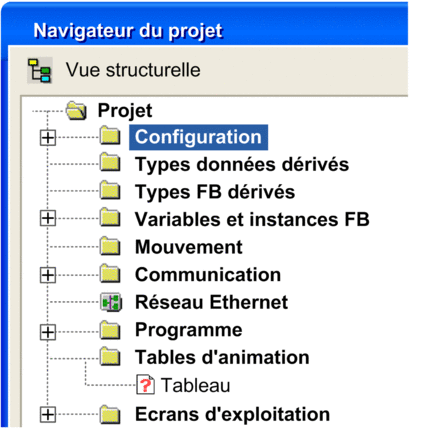Select the Tableau animation table entry
The image size is (421, 436).
pyautogui.click(x=196, y=385)
